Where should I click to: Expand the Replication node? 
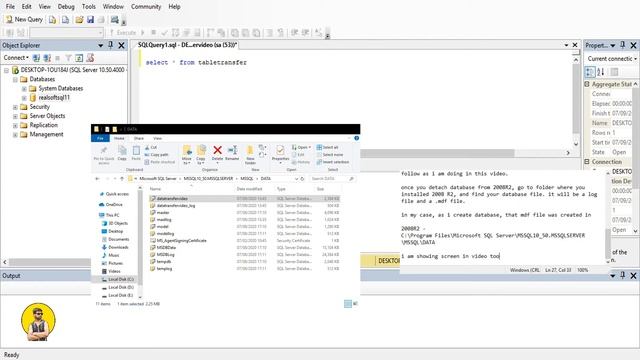point(15,125)
